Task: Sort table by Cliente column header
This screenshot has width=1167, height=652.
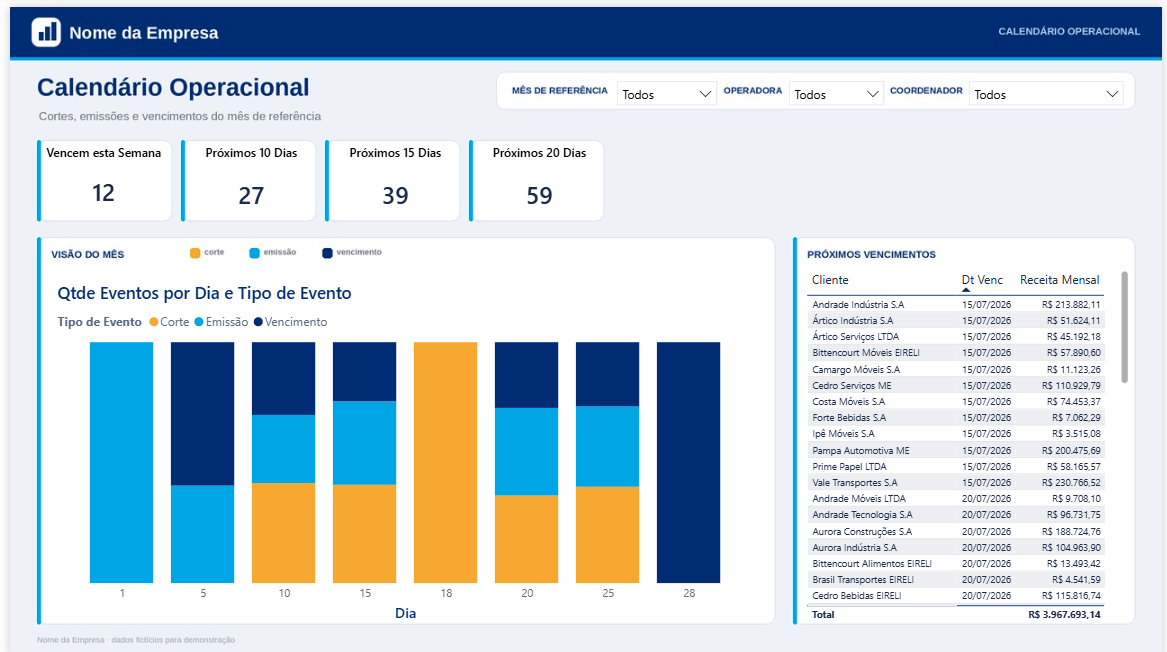Action: (x=830, y=280)
